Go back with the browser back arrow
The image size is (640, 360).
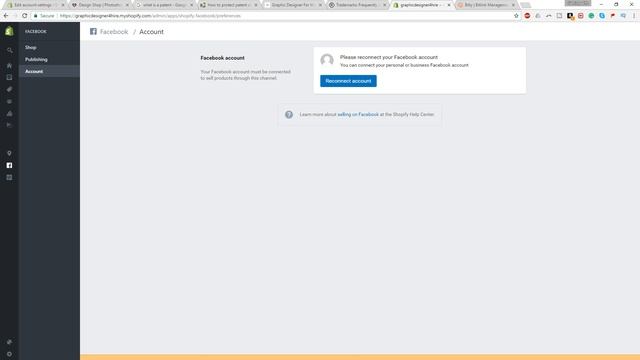click(6, 16)
